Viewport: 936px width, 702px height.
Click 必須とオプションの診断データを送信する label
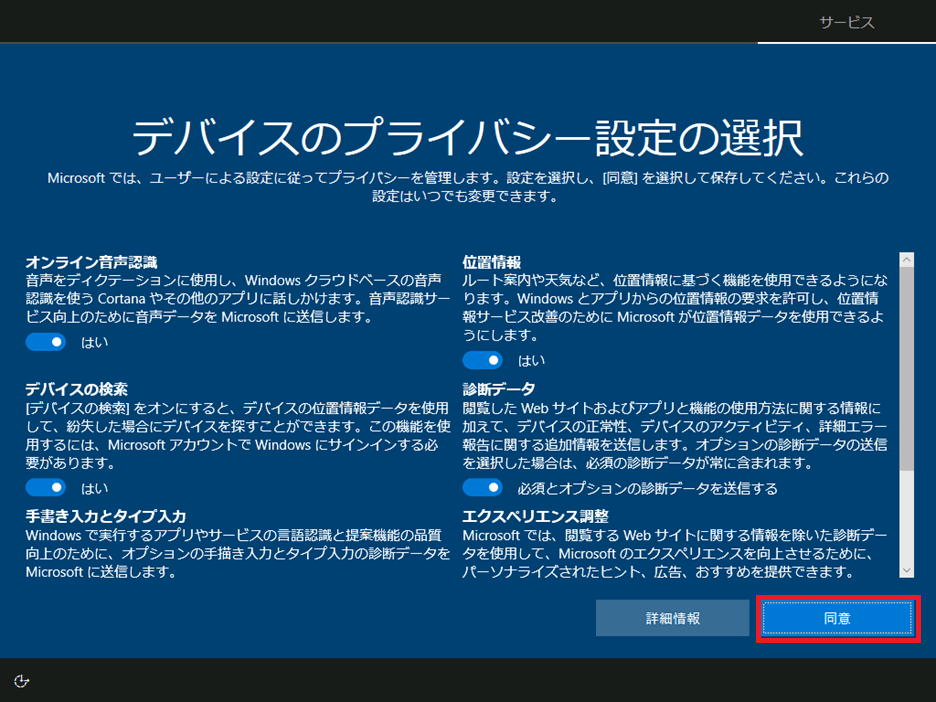(648, 488)
